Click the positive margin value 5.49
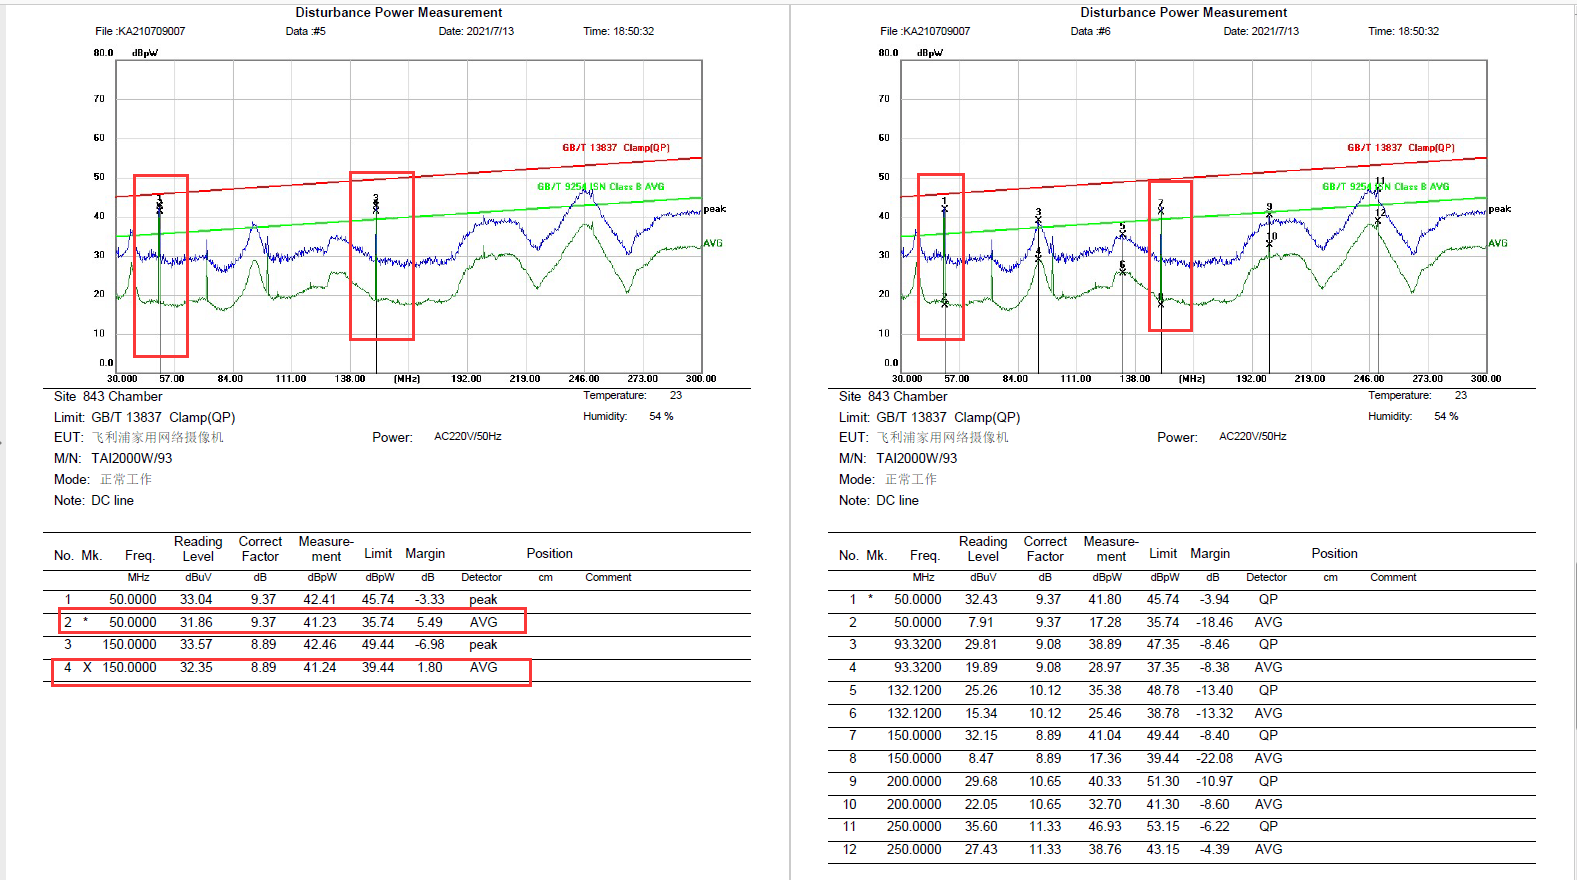Viewport: 1577px width, 880px height. (x=429, y=622)
